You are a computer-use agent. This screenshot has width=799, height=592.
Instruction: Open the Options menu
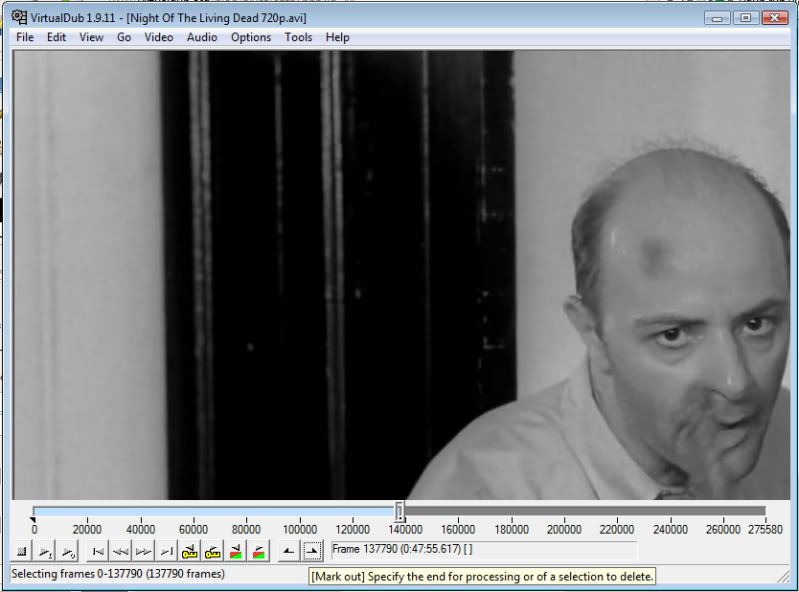pos(251,37)
